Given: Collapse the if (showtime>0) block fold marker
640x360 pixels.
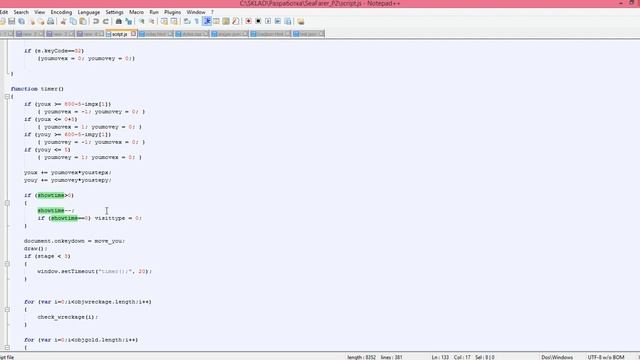Looking at the screenshot, I should (7, 203).
